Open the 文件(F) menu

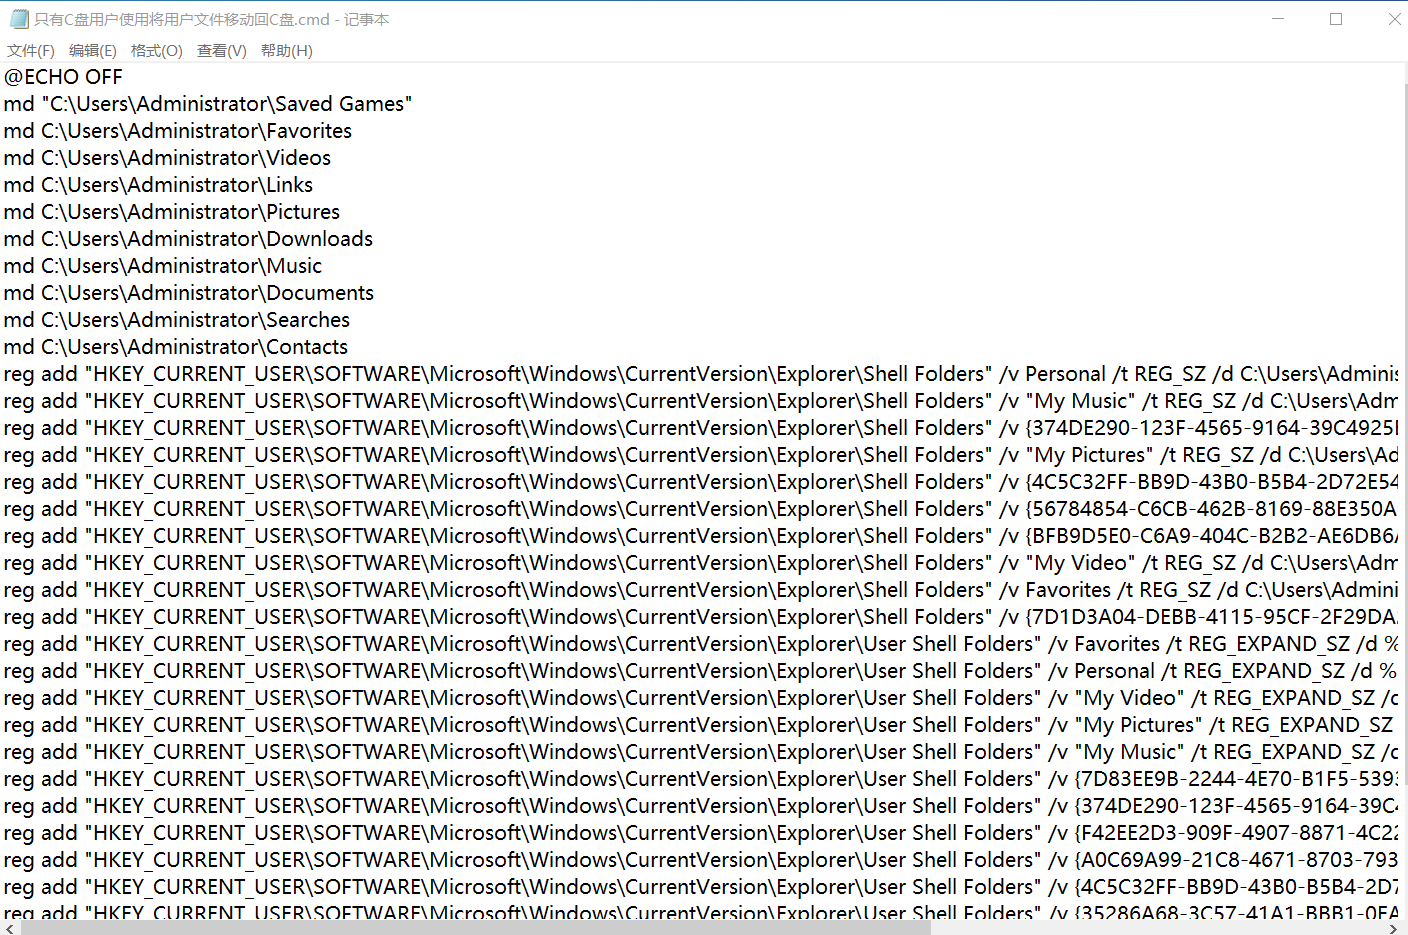coord(31,51)
